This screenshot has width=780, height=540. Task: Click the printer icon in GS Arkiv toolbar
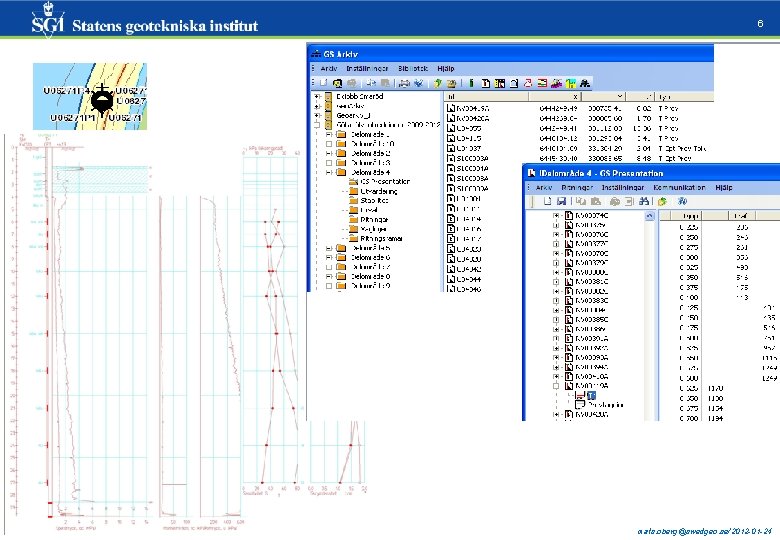click(x=404, y=83)
